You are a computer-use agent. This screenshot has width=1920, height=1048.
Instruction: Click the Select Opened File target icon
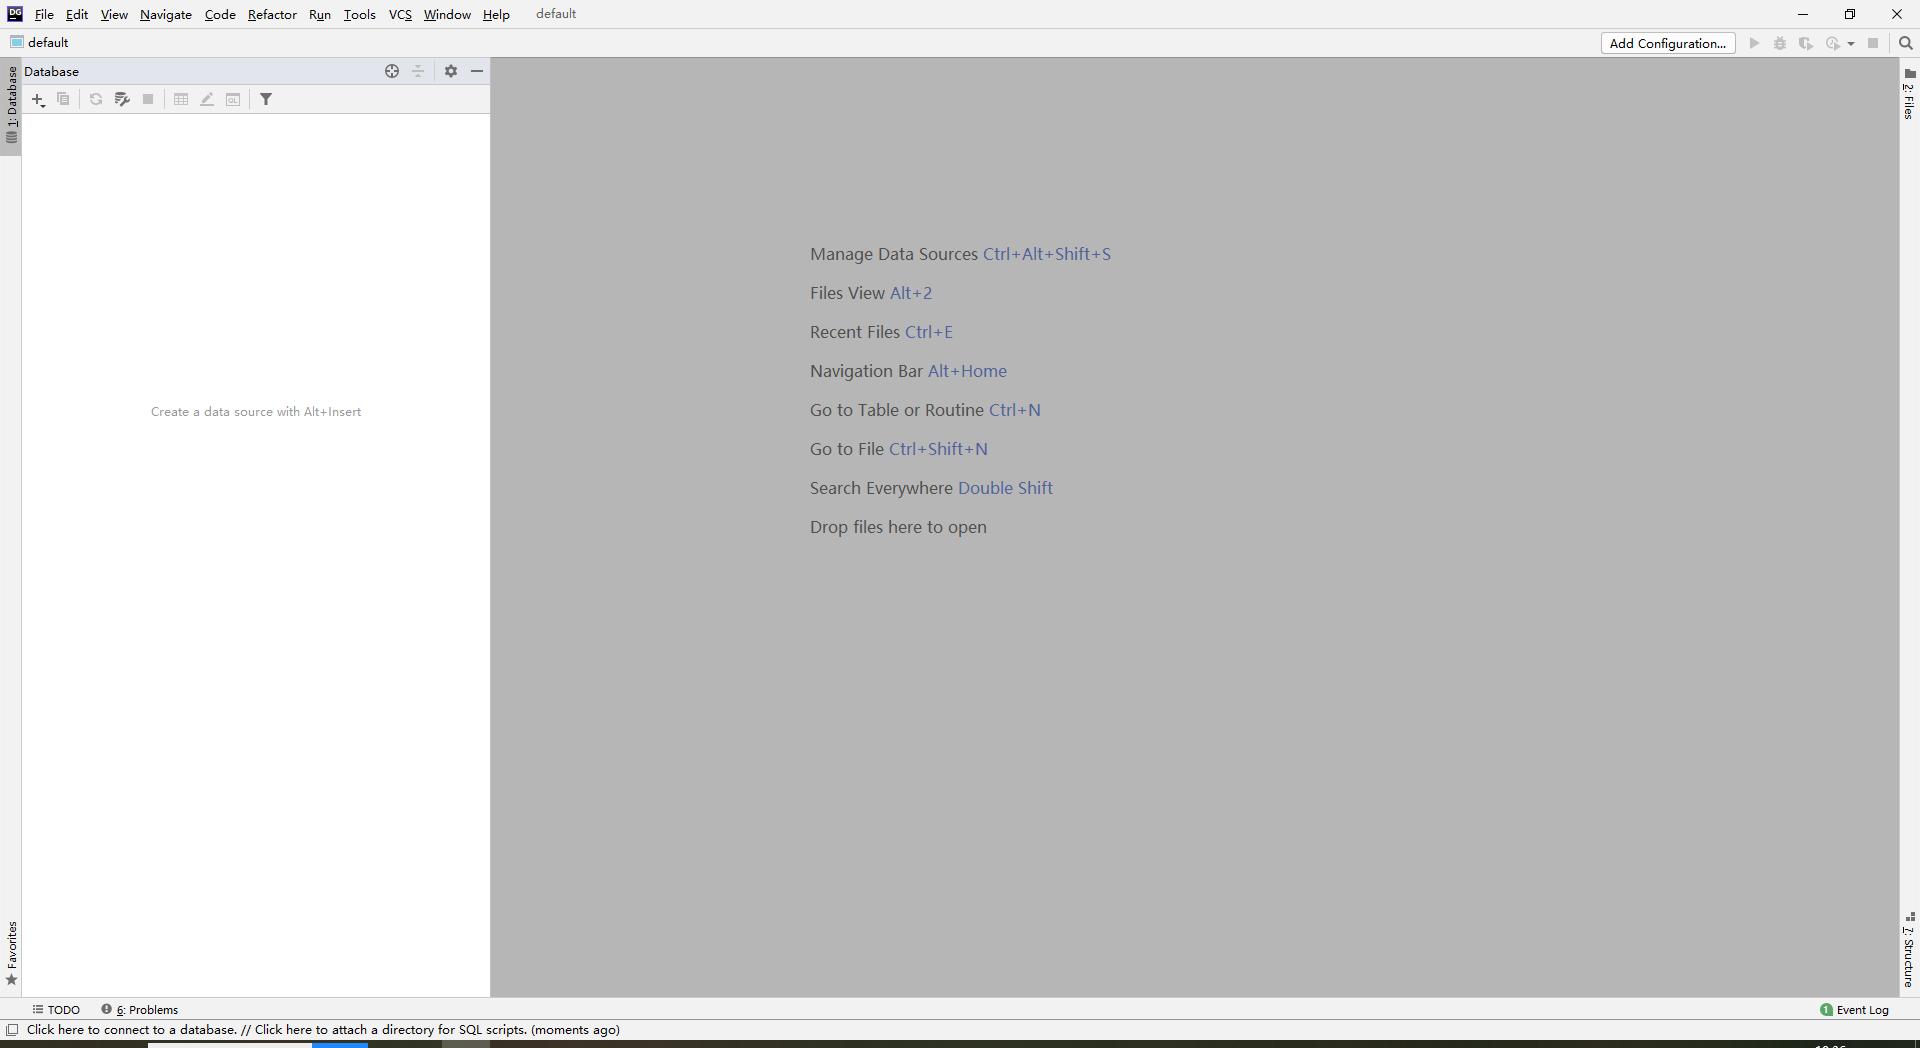[x=392, y=71]
